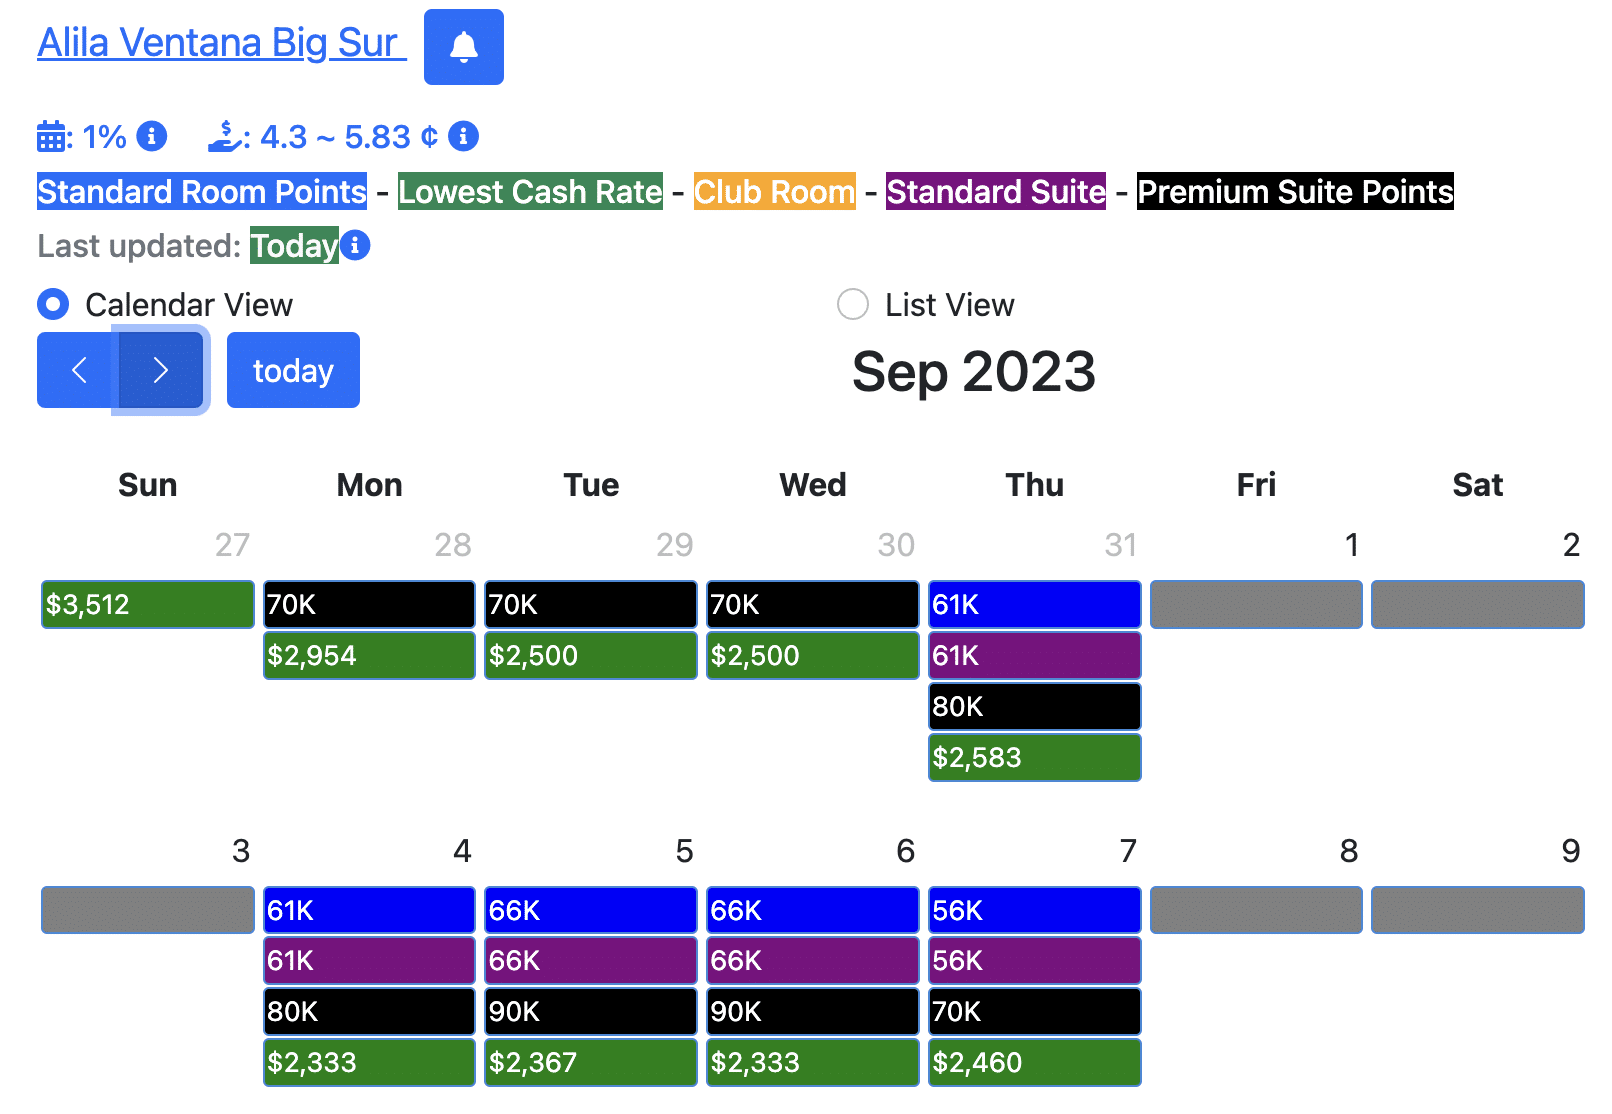Select 61K standard room points on Thursday 31
This screenshot has height=1114, width=1612.
1034,604
